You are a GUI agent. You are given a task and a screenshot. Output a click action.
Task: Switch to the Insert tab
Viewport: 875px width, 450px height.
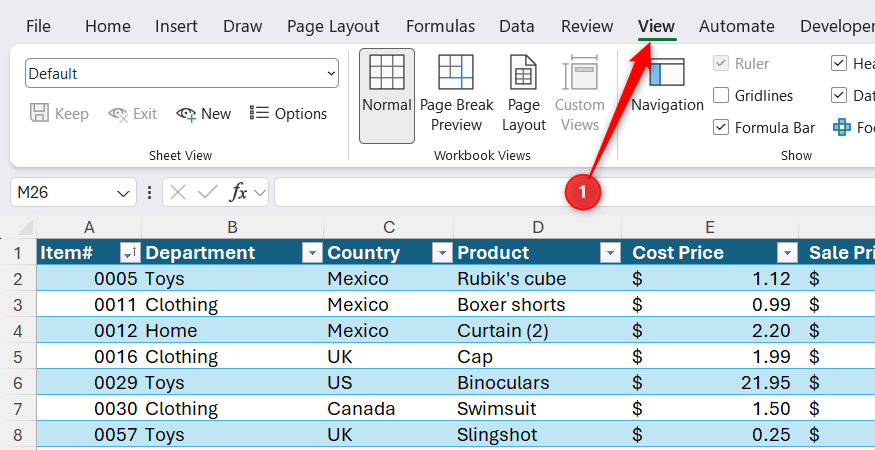(x=176, y=26)
